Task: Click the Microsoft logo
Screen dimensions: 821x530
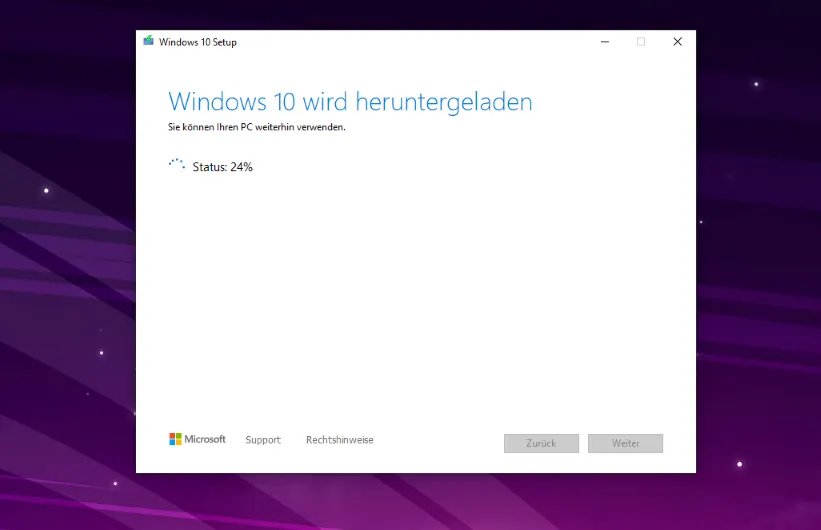Action: pos(197,439)
